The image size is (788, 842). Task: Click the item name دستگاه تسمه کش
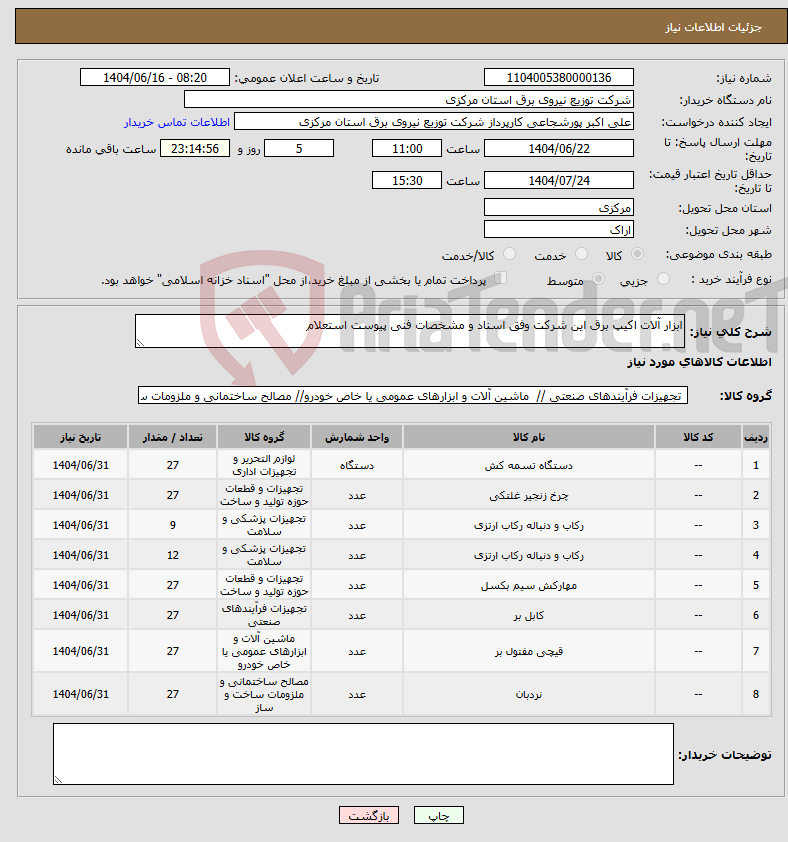[x=529, y=466]
